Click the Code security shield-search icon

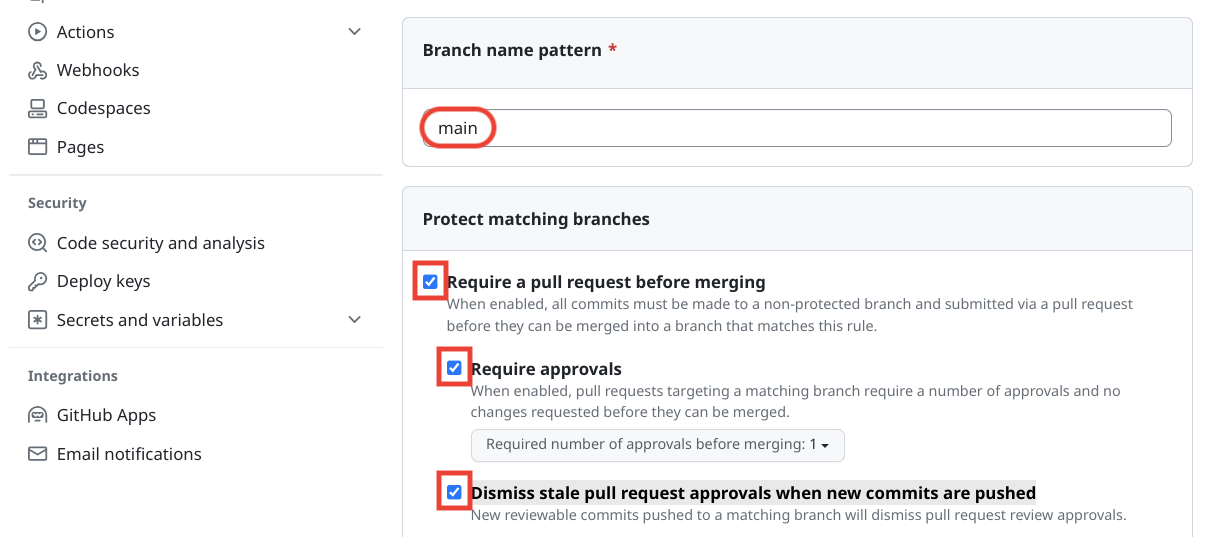38,243
